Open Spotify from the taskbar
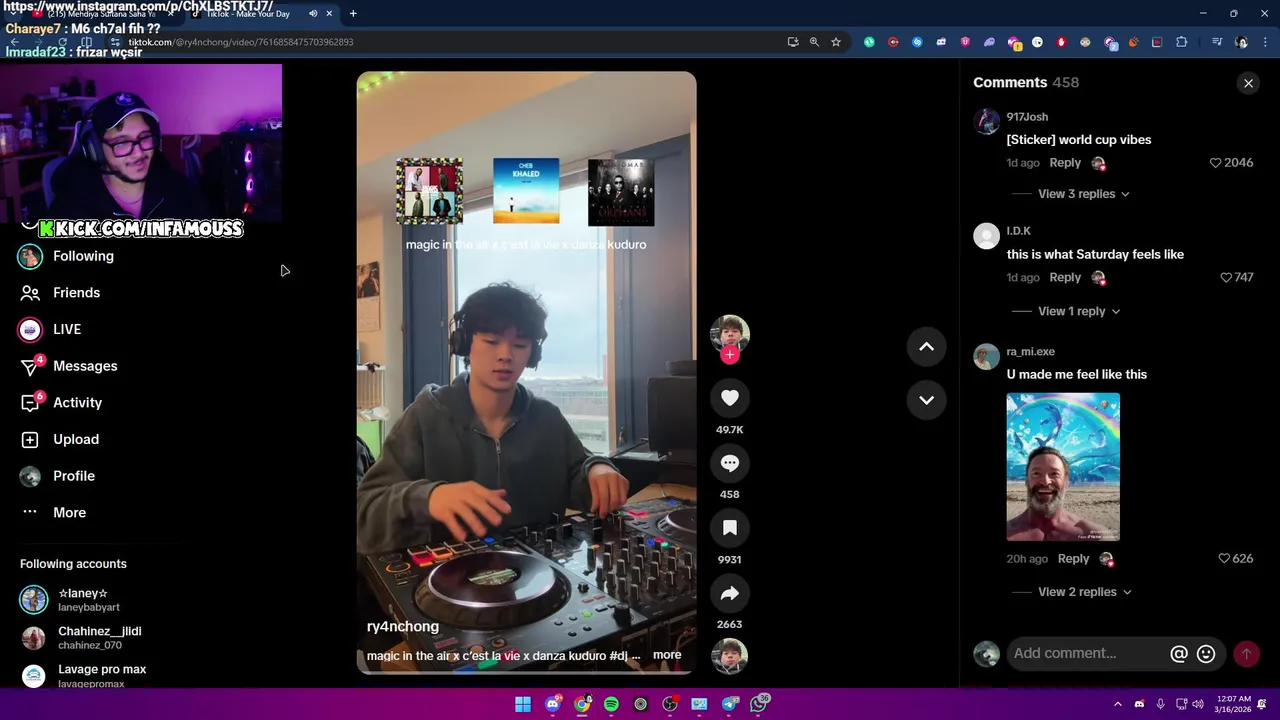 tap(611, 705)
